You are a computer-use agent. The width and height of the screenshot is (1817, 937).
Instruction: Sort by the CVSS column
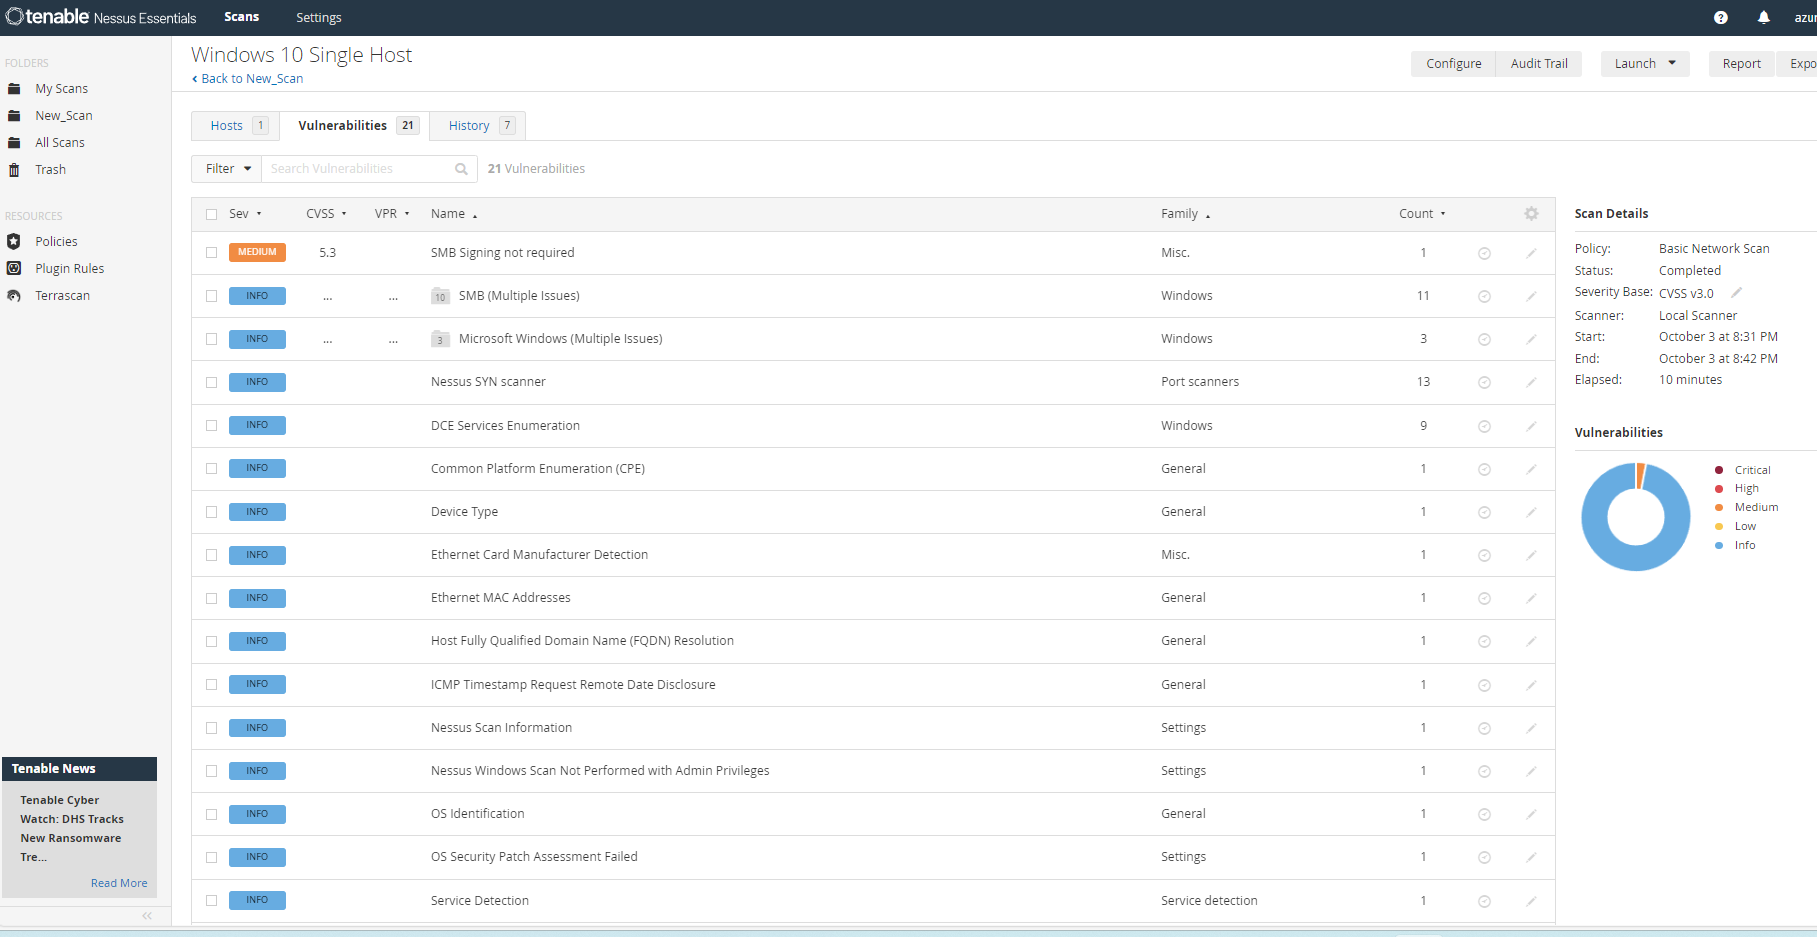coord(326,214)
